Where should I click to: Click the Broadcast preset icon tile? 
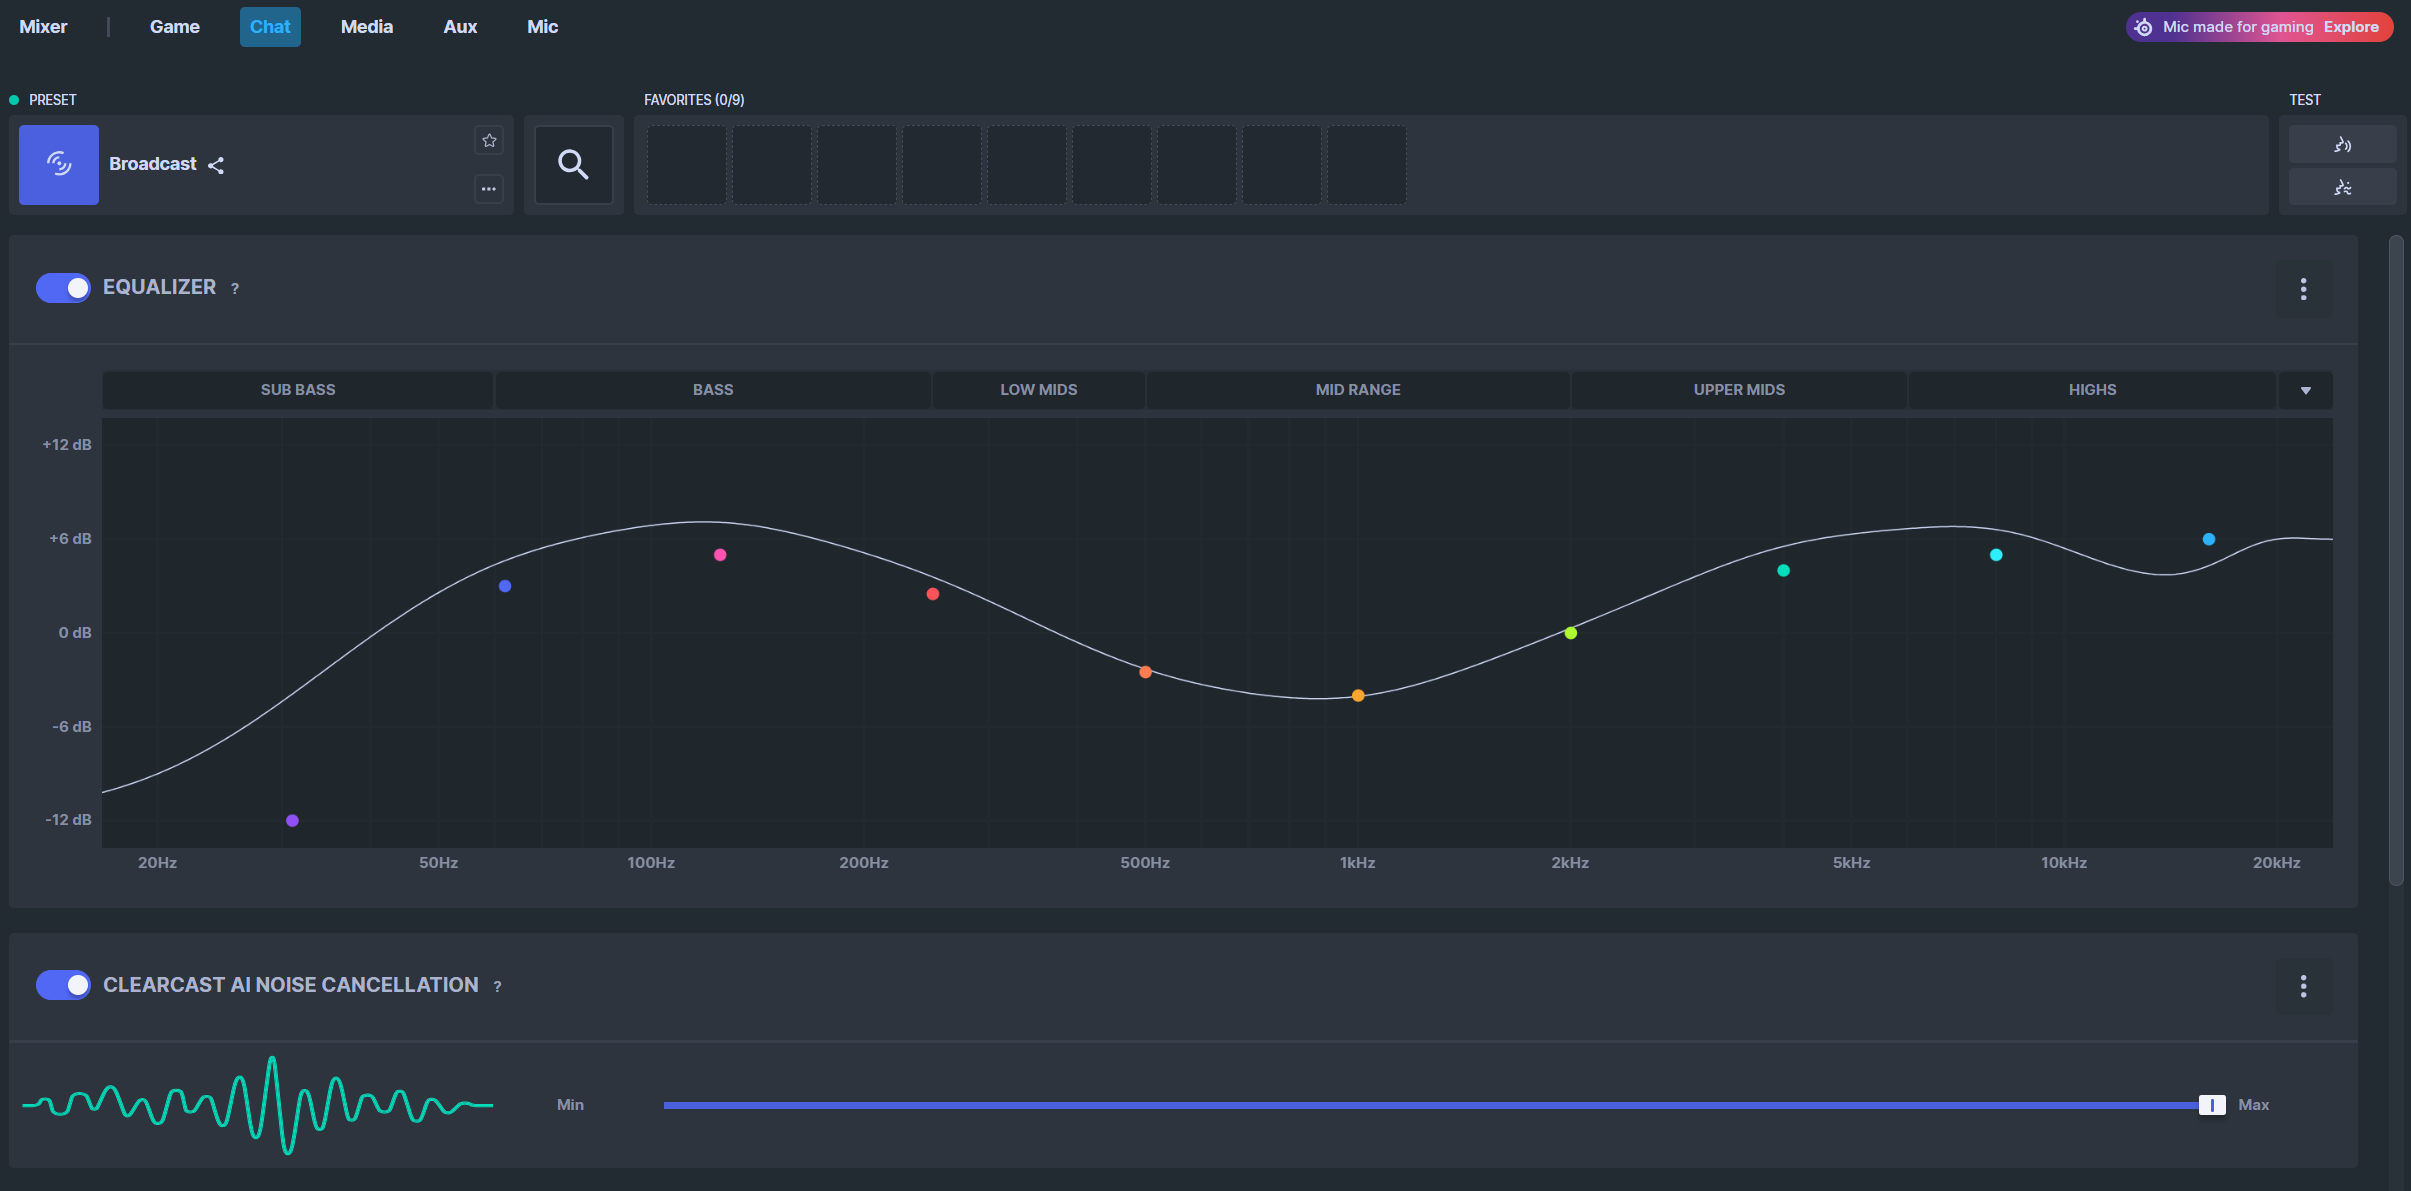tap(58, 164)
